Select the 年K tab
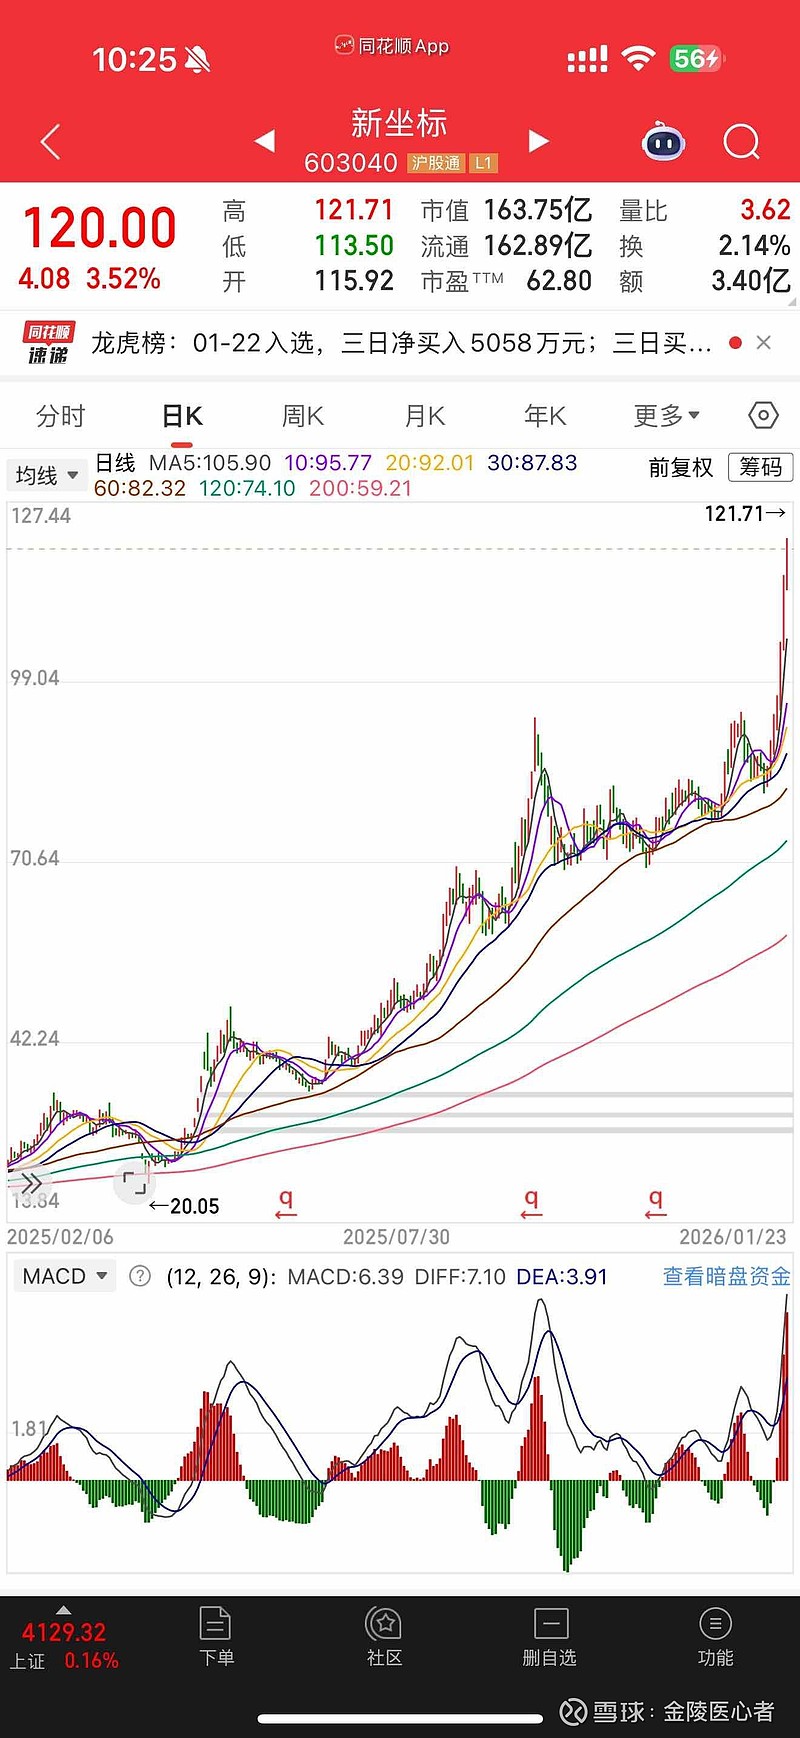The height and width of the screenshot is (1738, 800). click(545, 416)
